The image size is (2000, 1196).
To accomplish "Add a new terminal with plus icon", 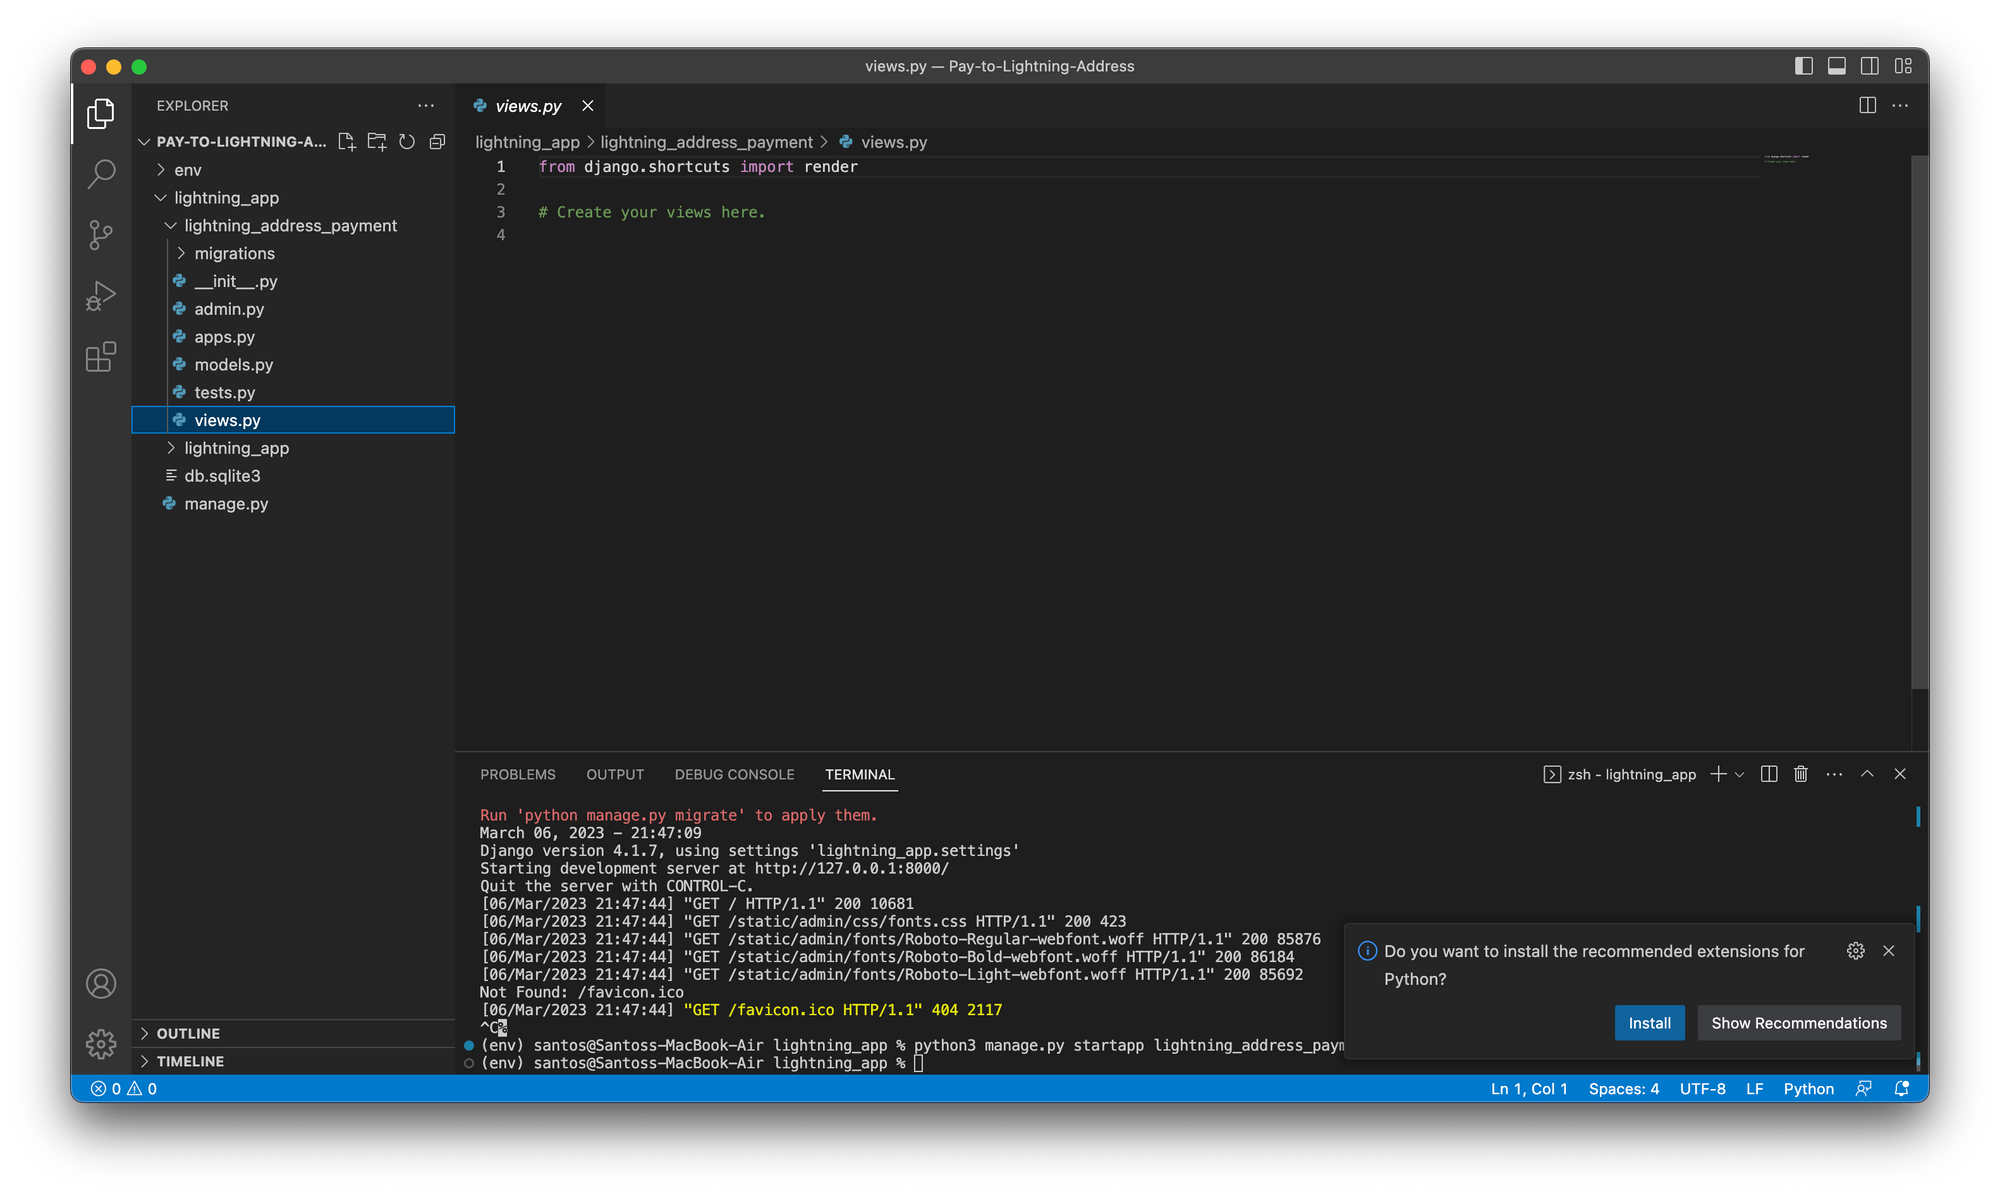I will point(1718,774).
